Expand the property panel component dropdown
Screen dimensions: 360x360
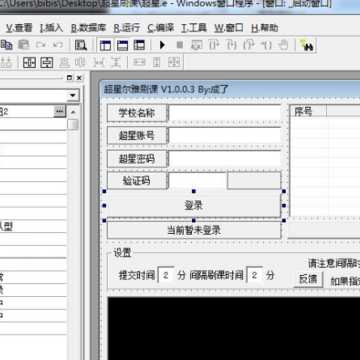click(x=72, y=96)
